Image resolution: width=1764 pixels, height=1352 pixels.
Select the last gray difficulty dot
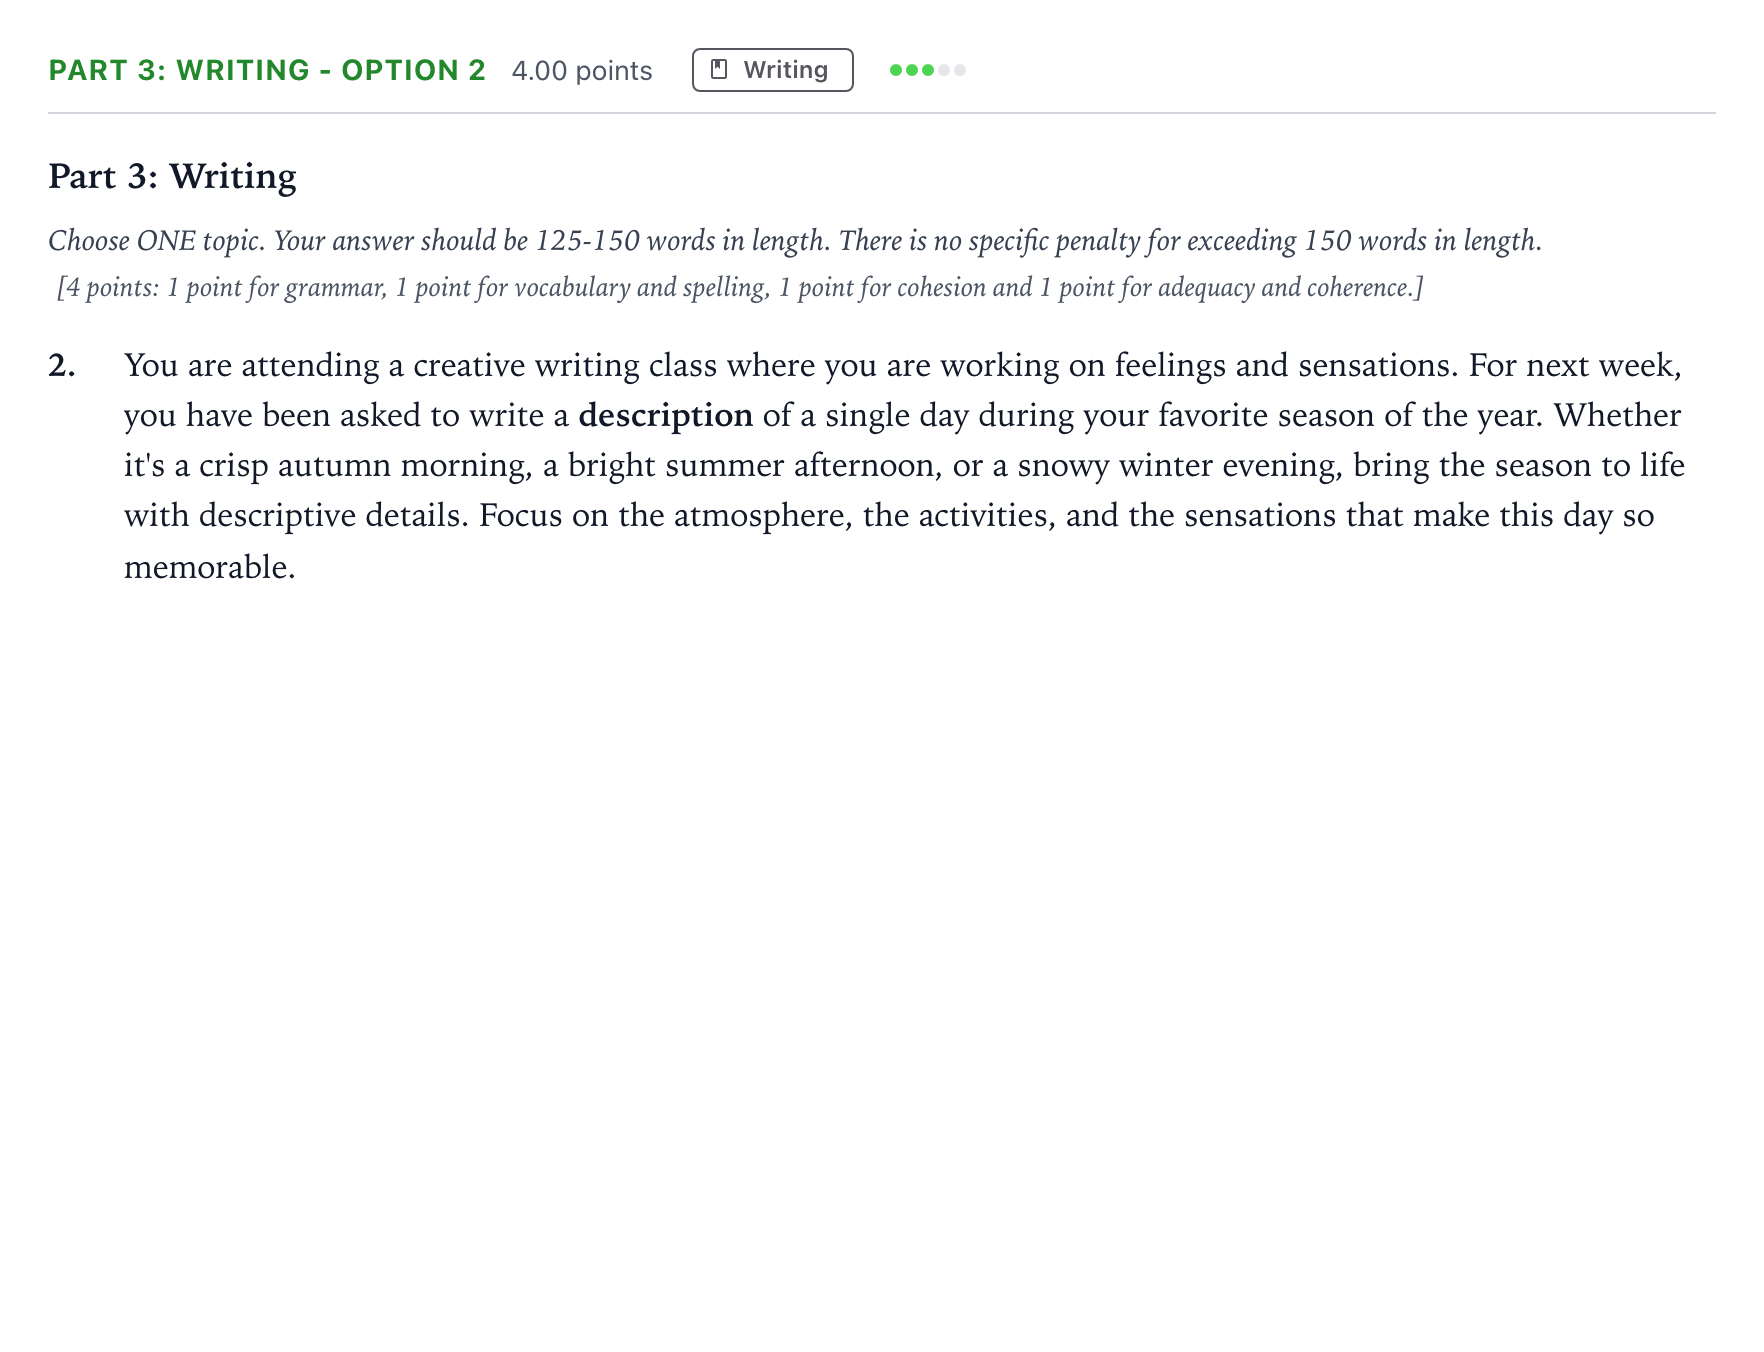point(960,70)
